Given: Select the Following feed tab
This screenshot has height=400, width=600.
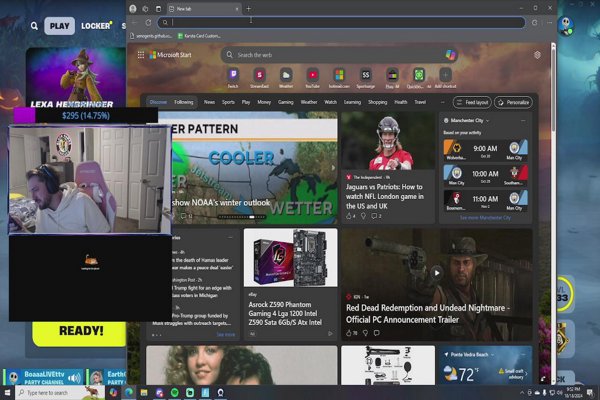Looking at the screenshot, I should 184,102.
